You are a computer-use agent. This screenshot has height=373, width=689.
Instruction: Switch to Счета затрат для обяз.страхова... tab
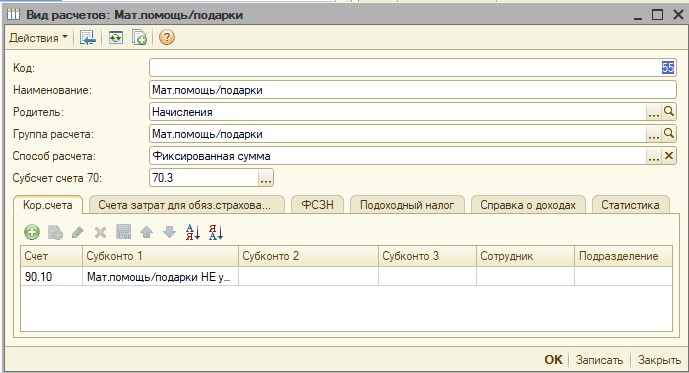tap(187, 205)
